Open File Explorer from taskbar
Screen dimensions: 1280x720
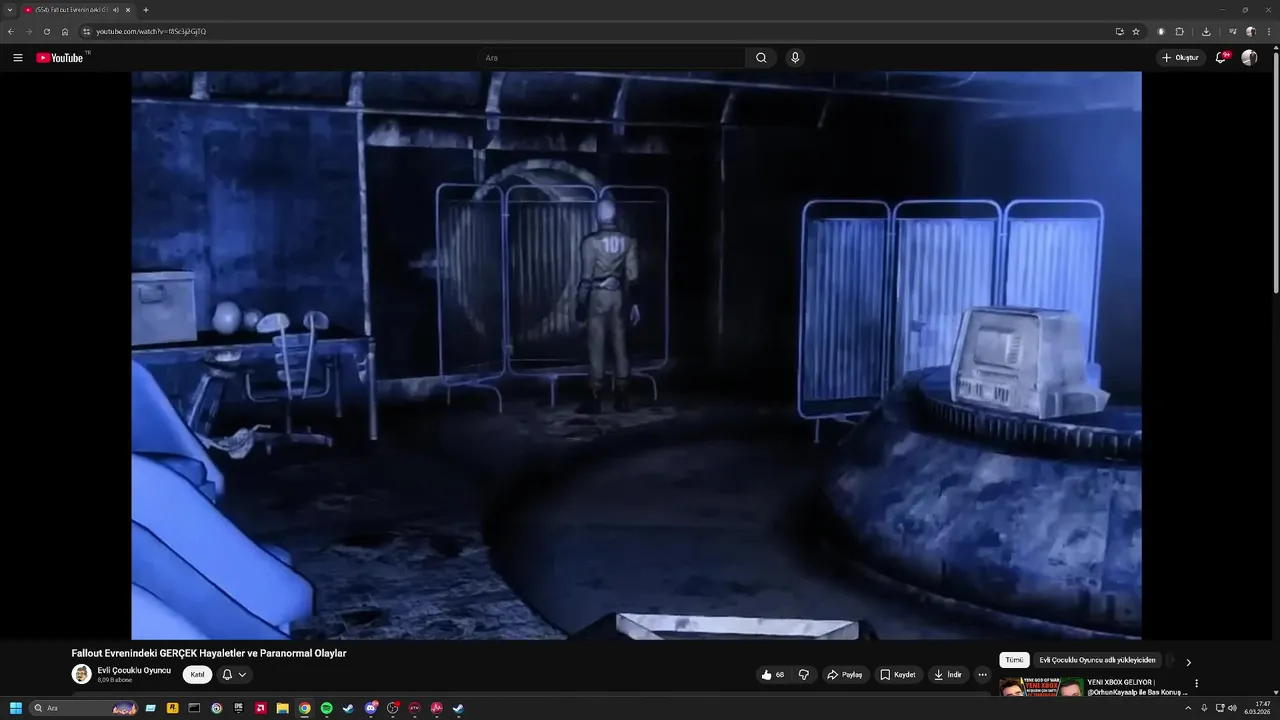pos(283,708)
